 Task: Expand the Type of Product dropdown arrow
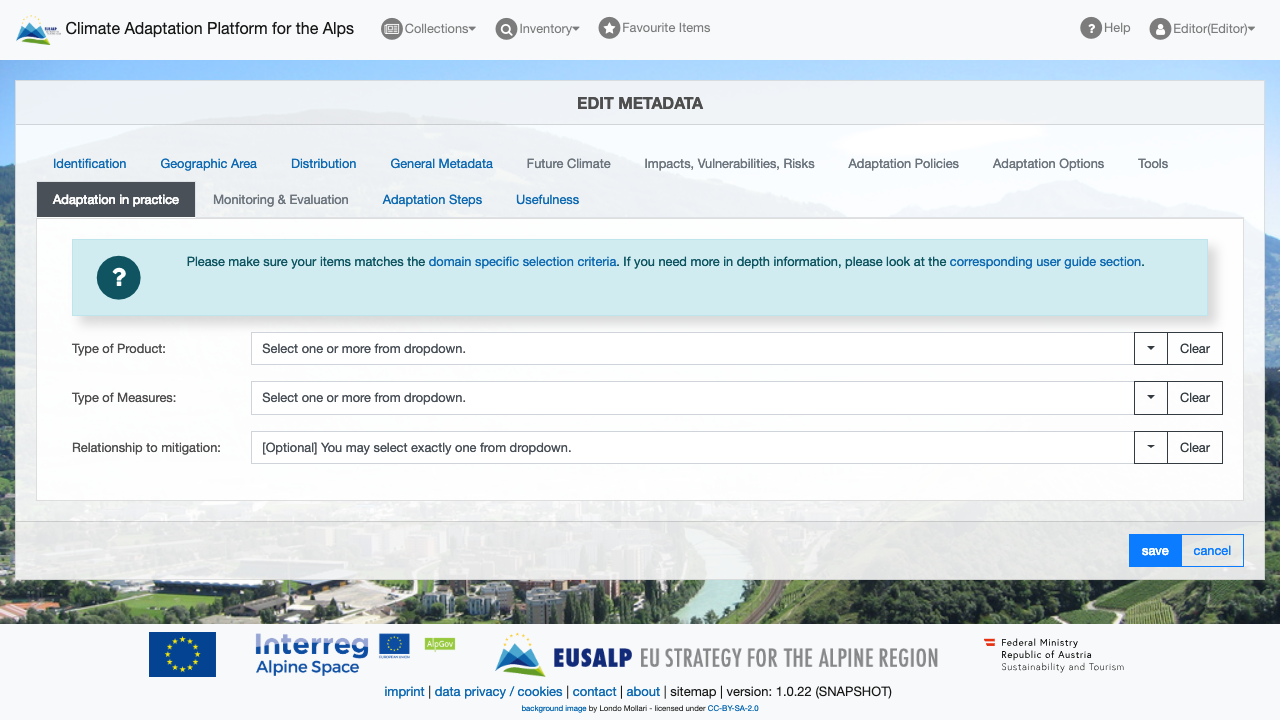[1150, 349]
